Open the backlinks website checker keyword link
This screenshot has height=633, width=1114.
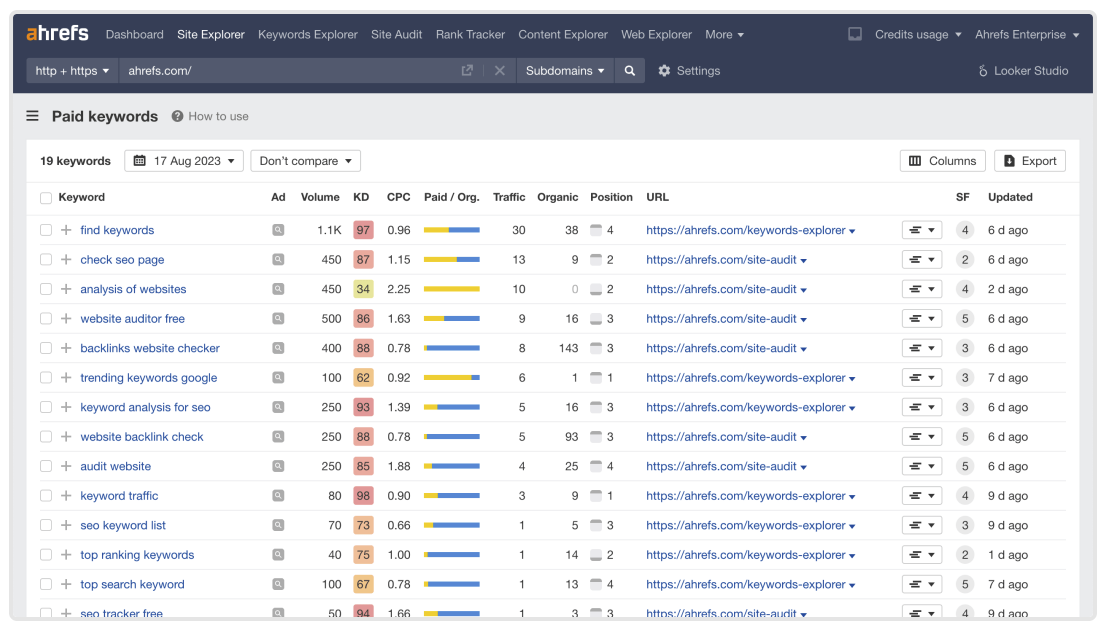click(x=150, y=348)
